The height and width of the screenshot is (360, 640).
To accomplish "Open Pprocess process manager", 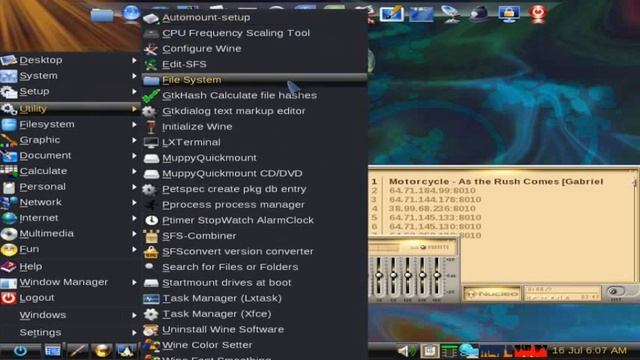I will pyautogui.click(x=254, y=205).
